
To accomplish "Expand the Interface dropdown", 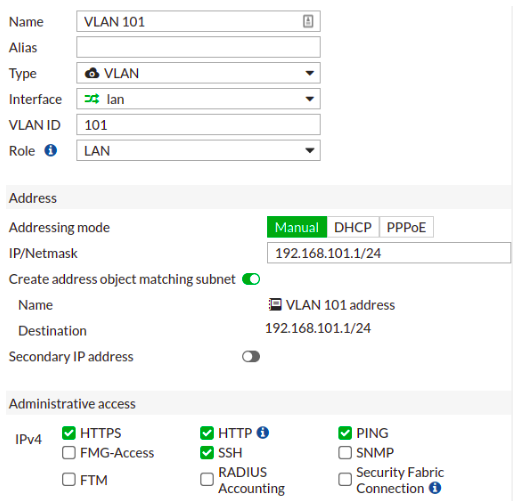I will tap(310, 99).
